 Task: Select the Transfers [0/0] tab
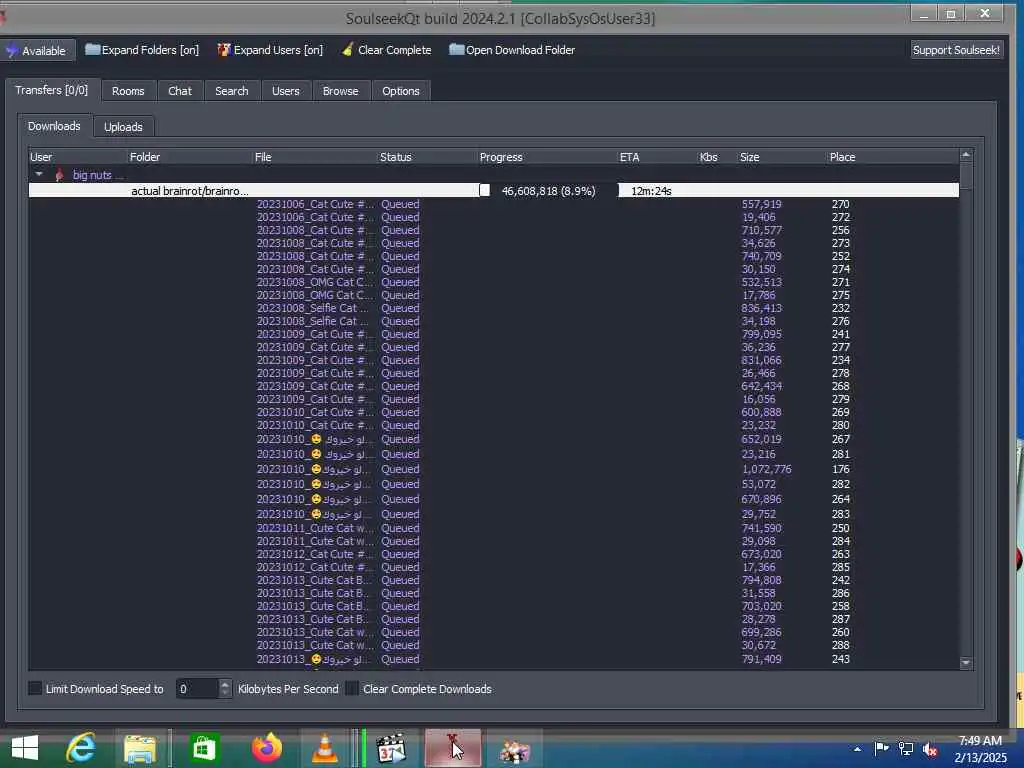pyautogui.click(x=52, y=90)
